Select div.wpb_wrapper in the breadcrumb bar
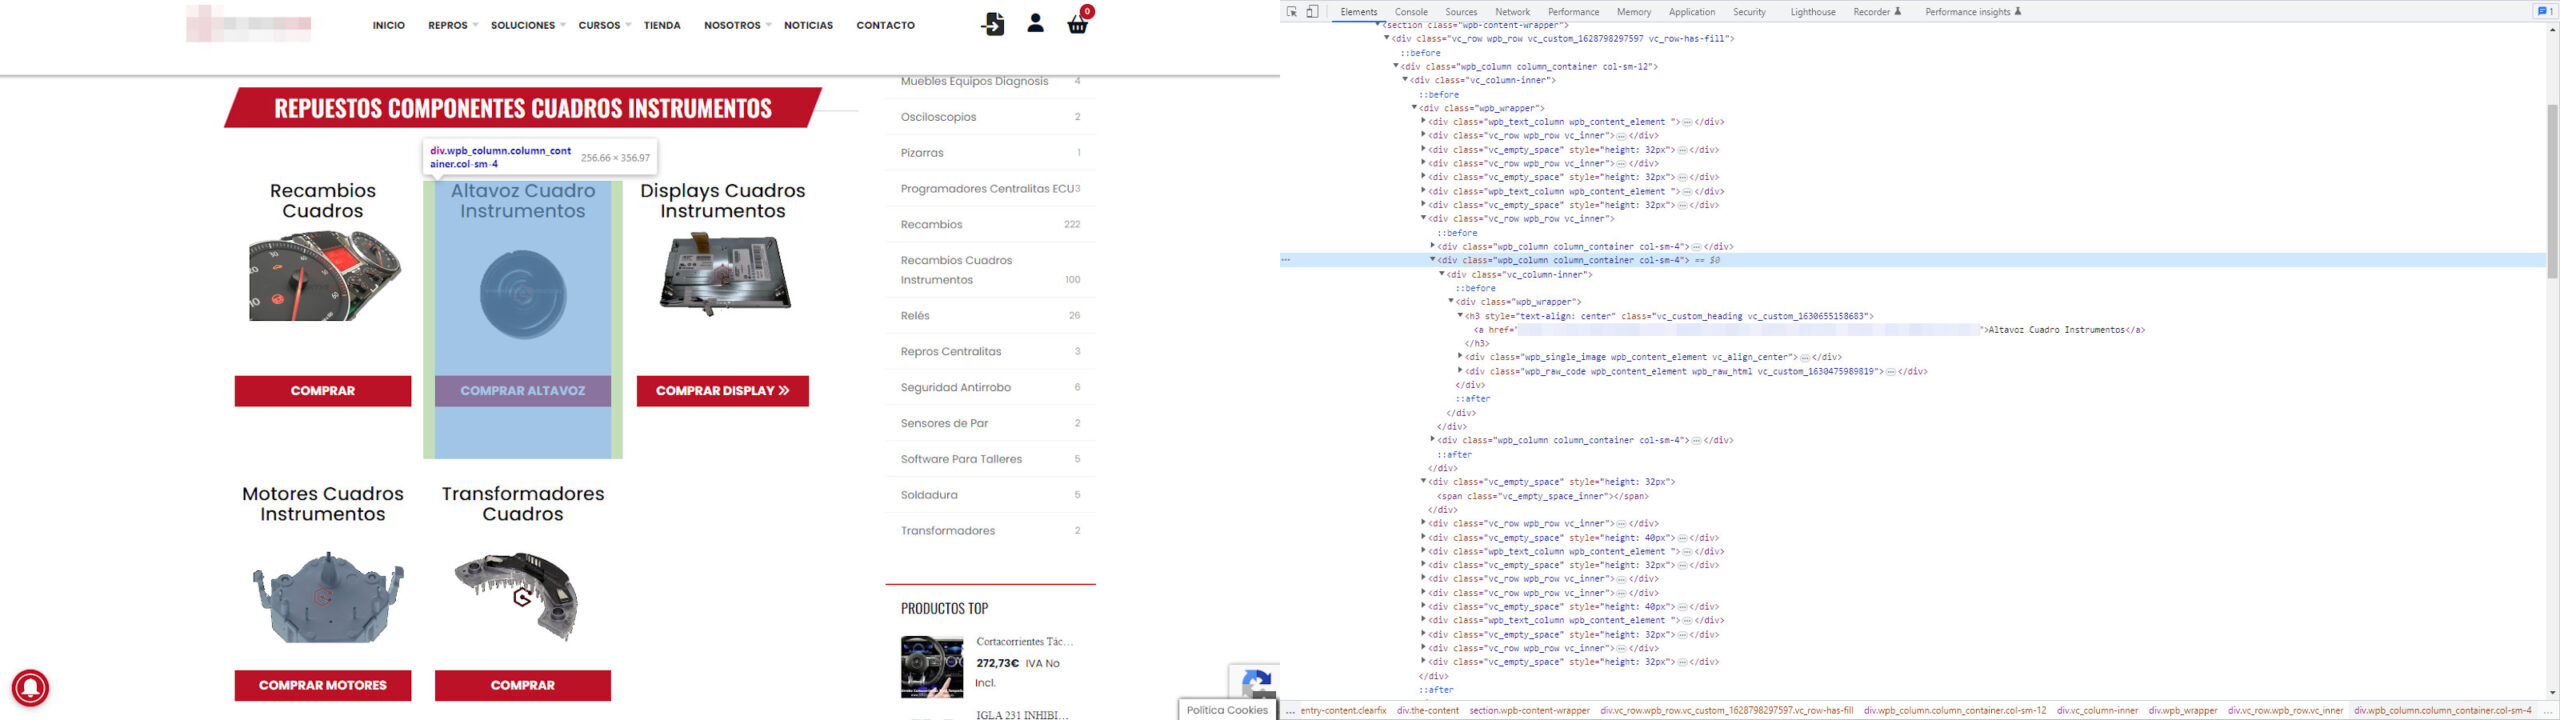2560x720 pixels. tap(2183, 711)
